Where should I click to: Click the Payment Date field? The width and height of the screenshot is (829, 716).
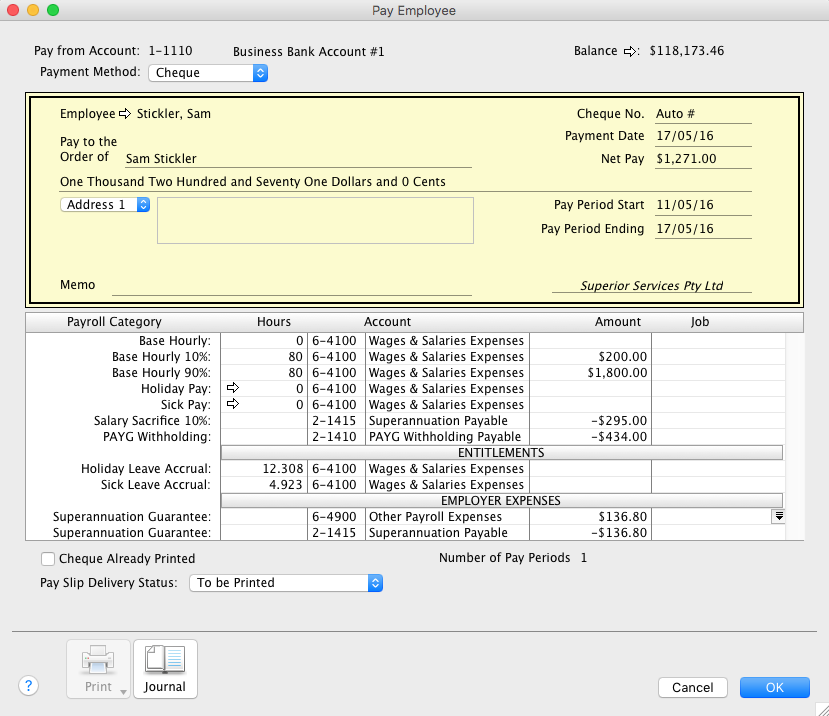click(702, 136)
